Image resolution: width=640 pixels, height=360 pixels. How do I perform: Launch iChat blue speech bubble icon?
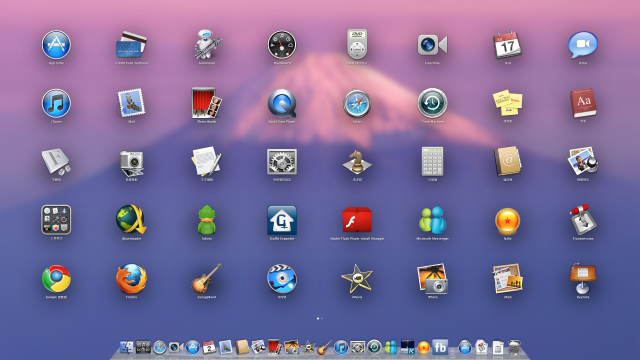583,44
